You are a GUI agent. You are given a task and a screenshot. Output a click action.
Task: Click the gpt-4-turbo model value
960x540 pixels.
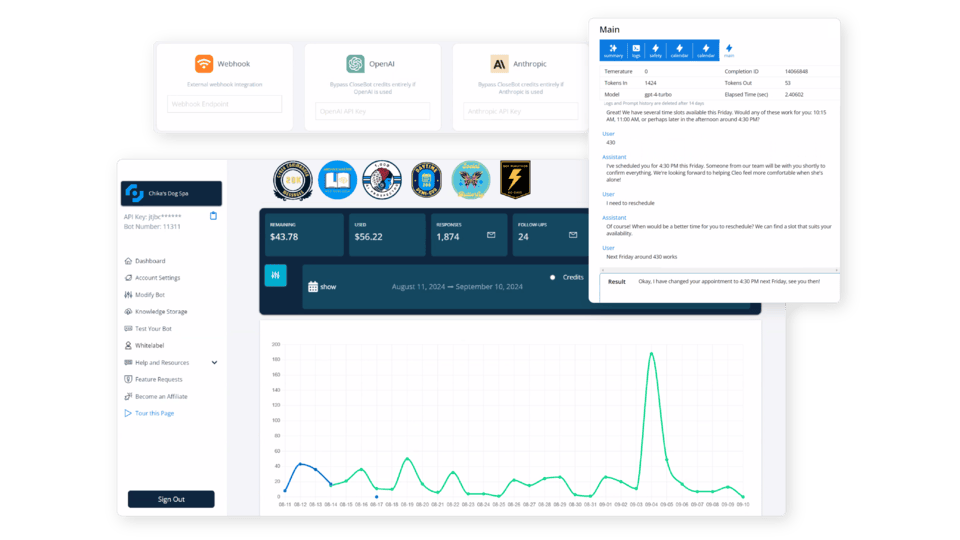click(x=658, y=95)
